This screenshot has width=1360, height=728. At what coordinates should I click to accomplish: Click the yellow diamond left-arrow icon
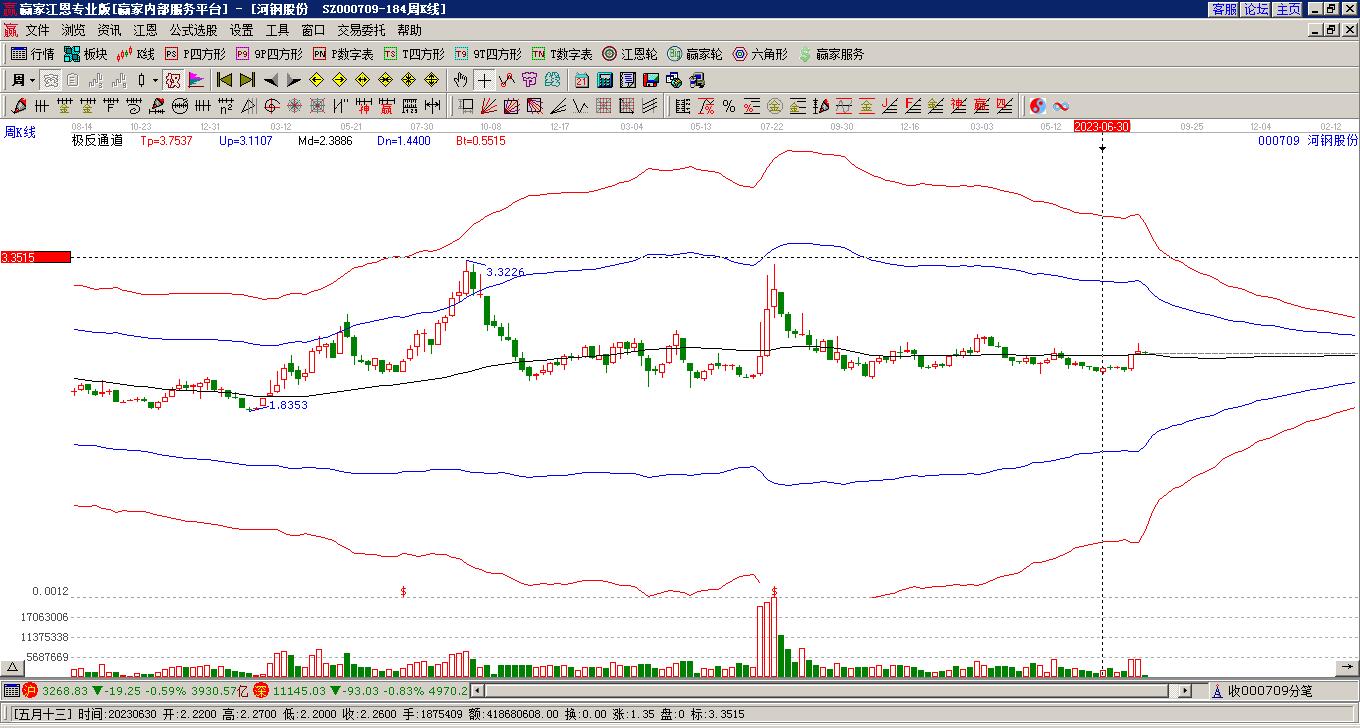317,80
